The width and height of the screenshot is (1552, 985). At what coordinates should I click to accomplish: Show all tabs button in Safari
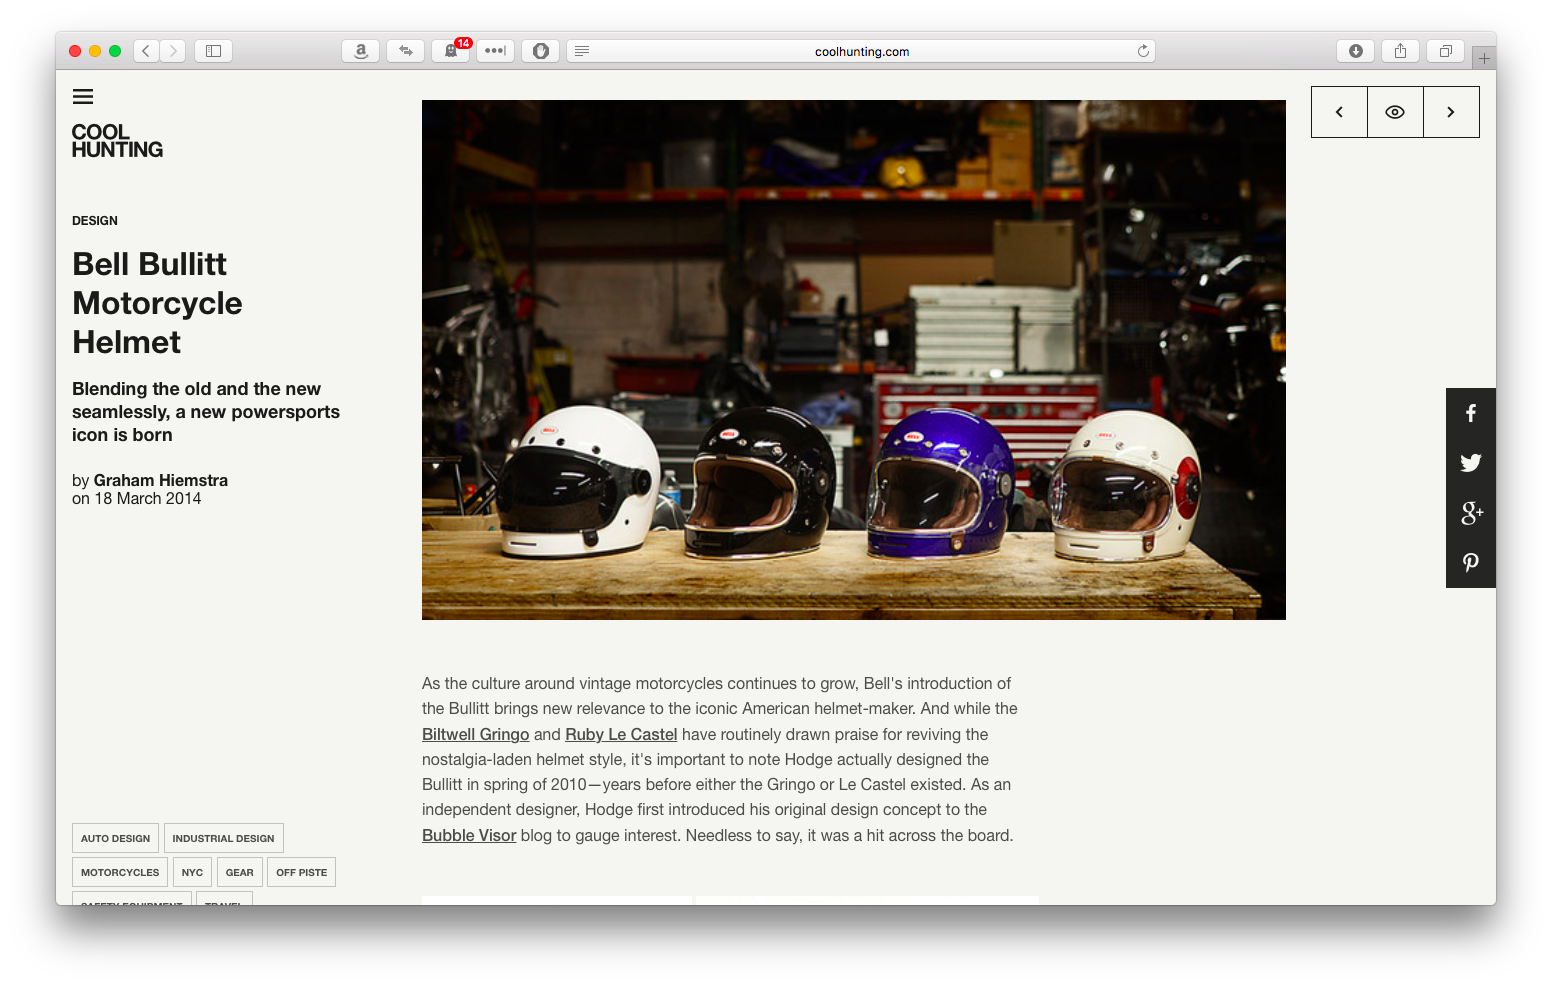point(1445,51)
